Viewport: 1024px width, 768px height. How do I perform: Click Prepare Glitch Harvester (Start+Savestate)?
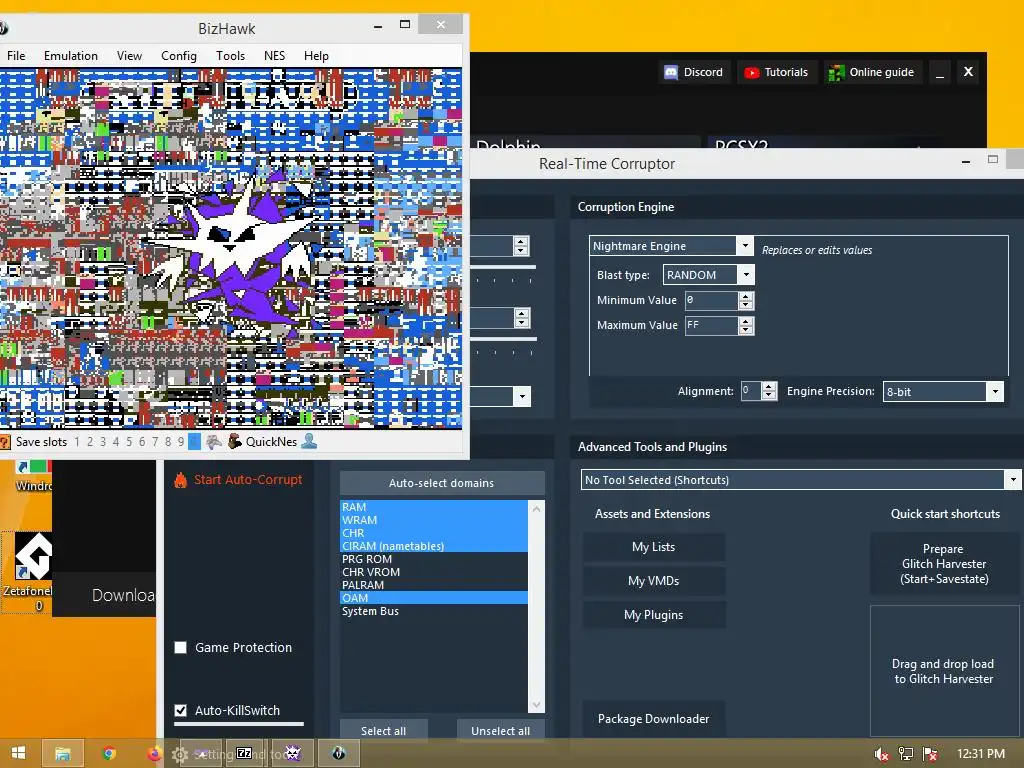tap(944, 564)
